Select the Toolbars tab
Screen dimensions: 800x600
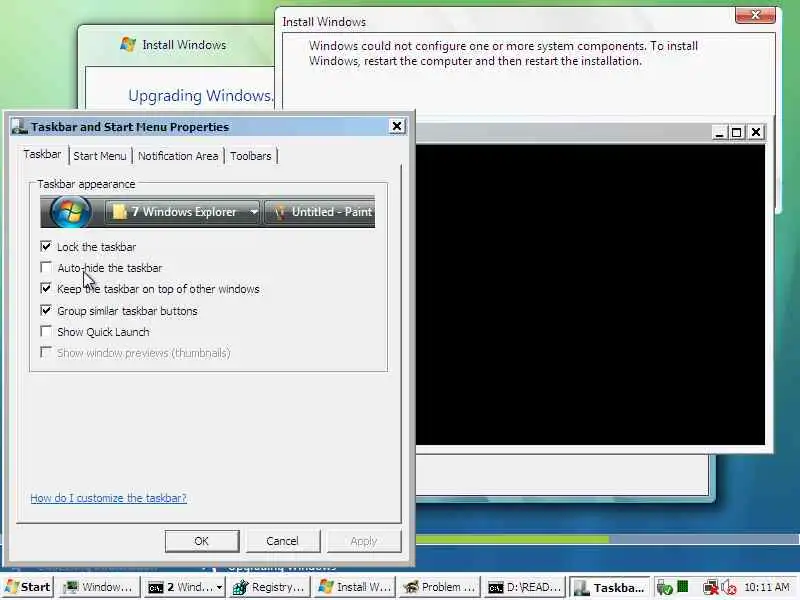[x=251, y=156]
